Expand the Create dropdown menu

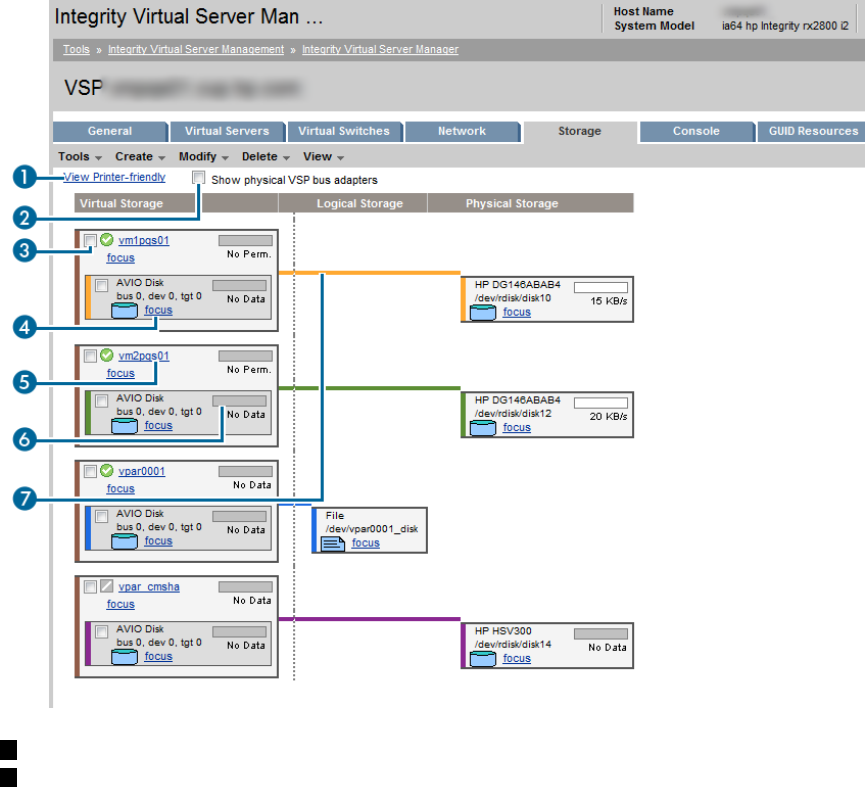138,157
